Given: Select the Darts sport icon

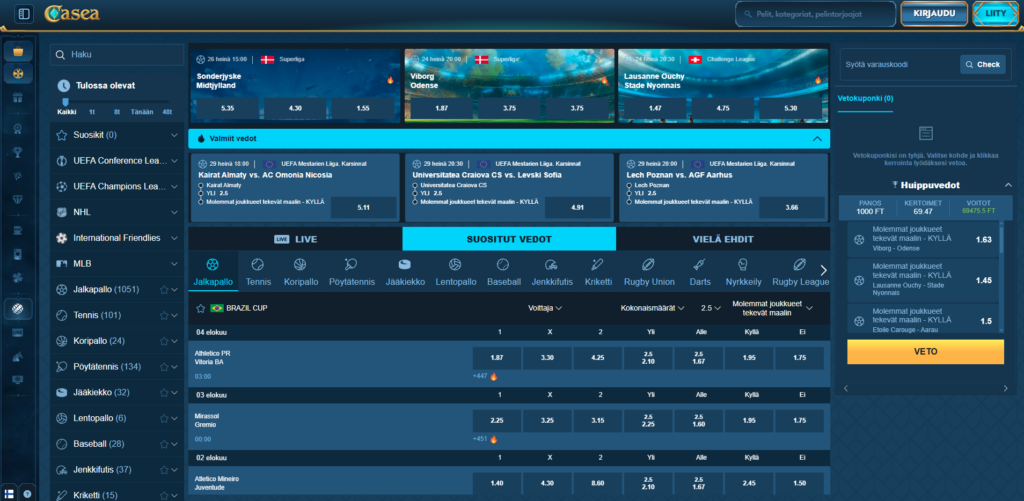Looking at the screenshot, I should click(x=699, y=265).
